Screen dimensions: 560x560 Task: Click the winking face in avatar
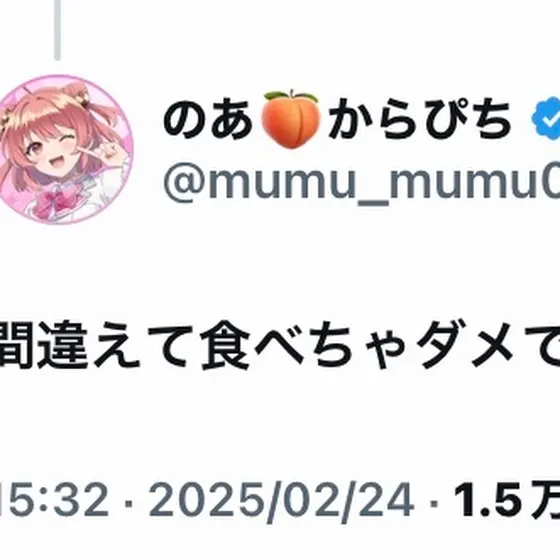click(x=54, y=150)
